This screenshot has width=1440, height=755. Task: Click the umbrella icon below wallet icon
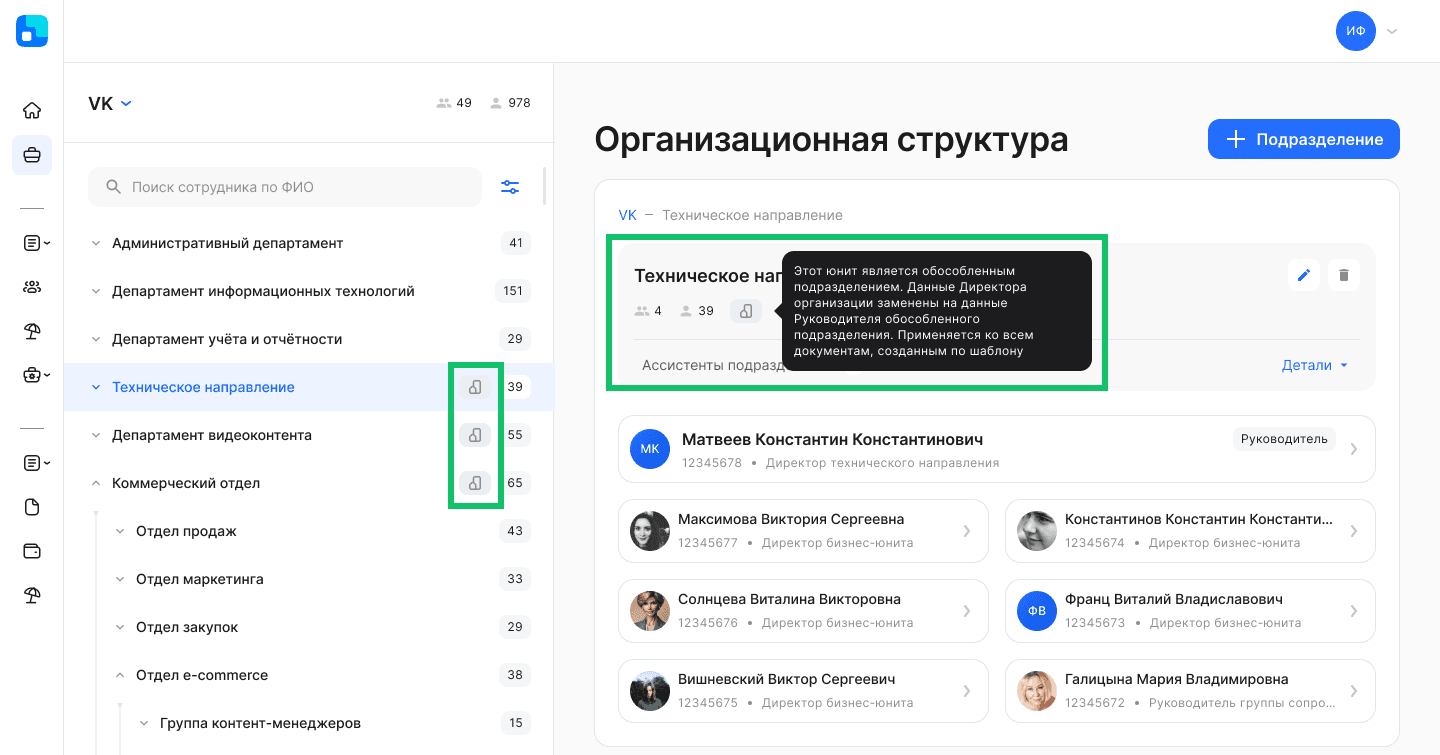pyautogui.click(x=32, y=596)
